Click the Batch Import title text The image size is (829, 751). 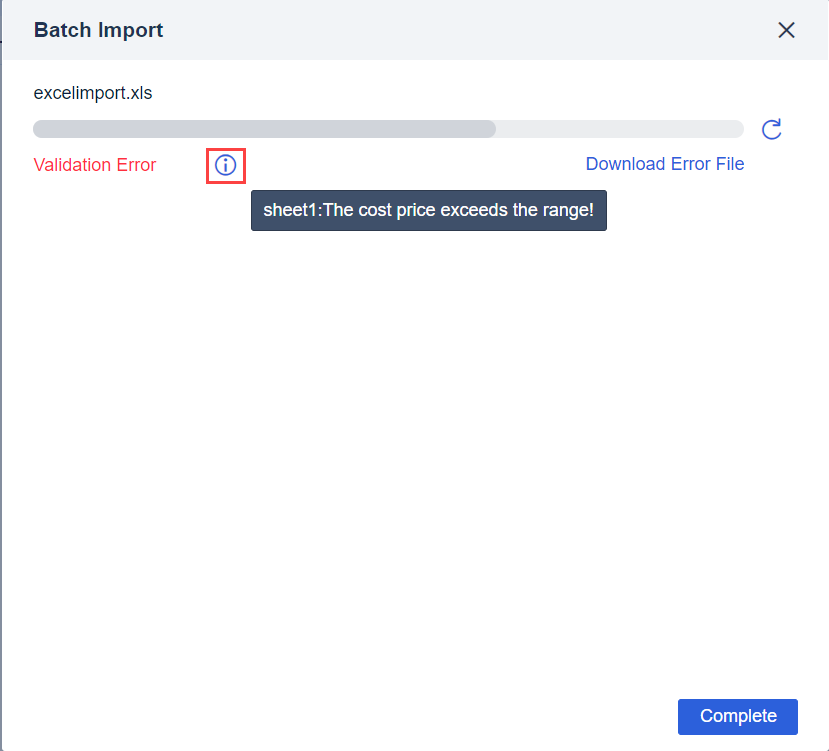pos(97,30)
